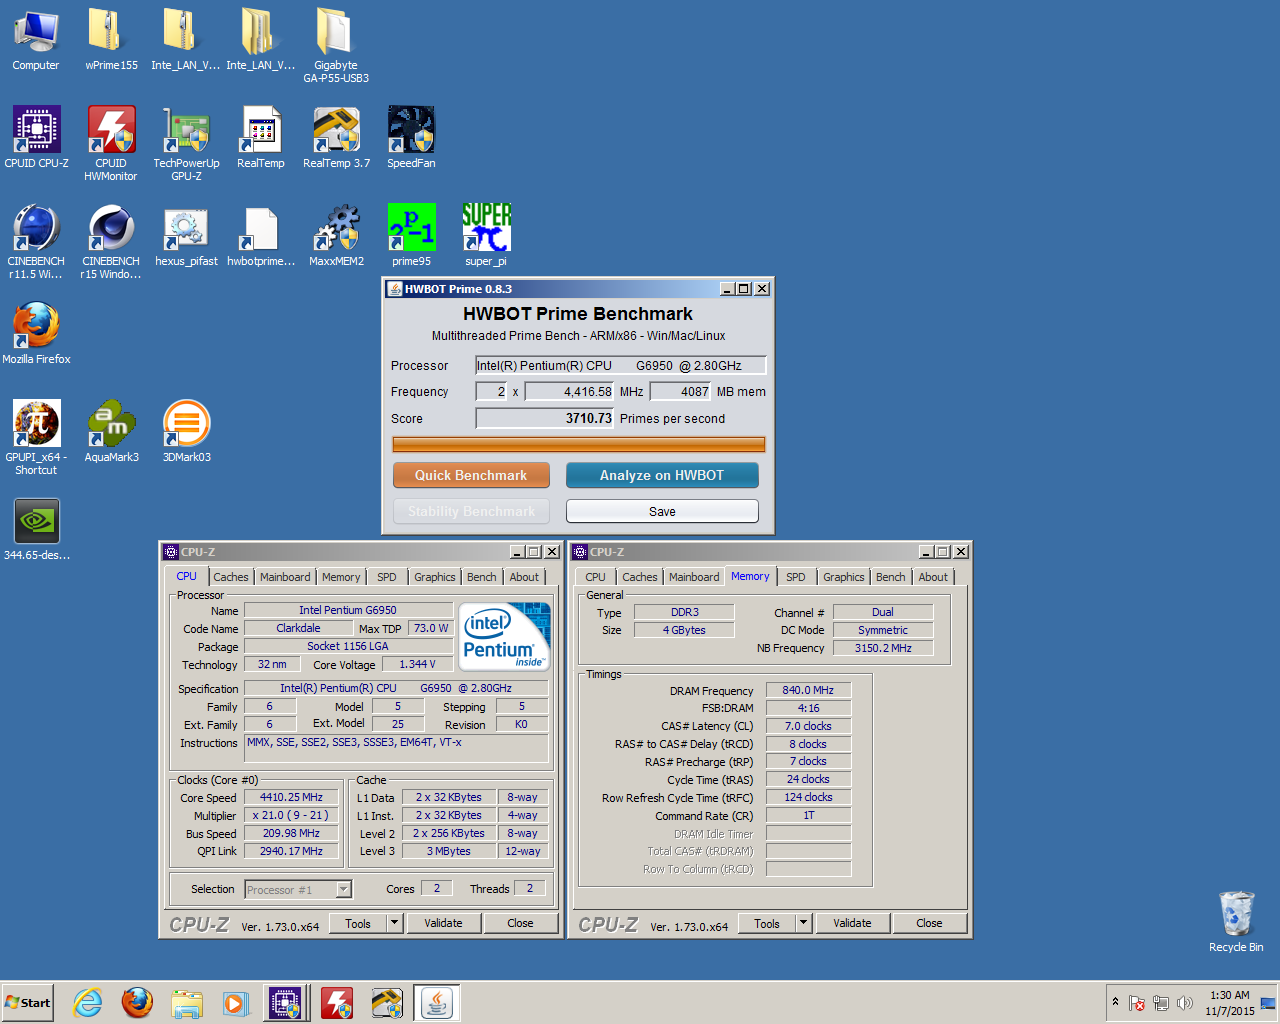Launch TechPowerUp GPU-Z shortcut
This screenshot has height=1024, width=1280.
(x=186, y=144)
